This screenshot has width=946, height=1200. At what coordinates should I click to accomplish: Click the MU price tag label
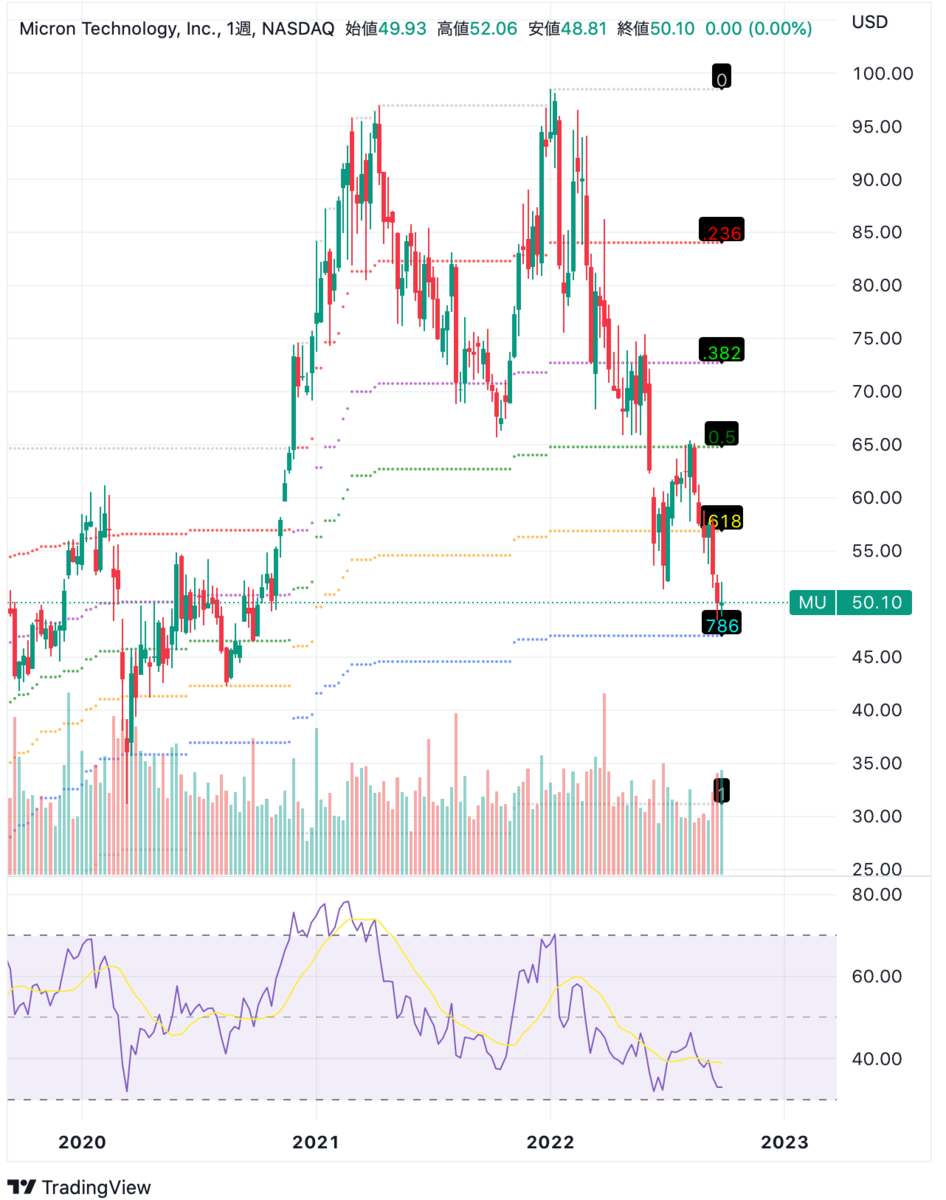point(811,602)
